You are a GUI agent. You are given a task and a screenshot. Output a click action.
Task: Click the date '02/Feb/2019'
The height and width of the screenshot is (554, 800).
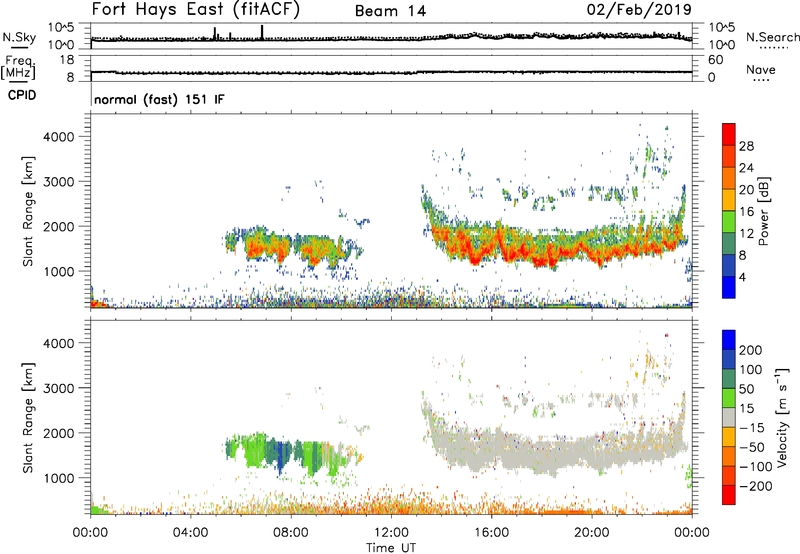[639, 10]
